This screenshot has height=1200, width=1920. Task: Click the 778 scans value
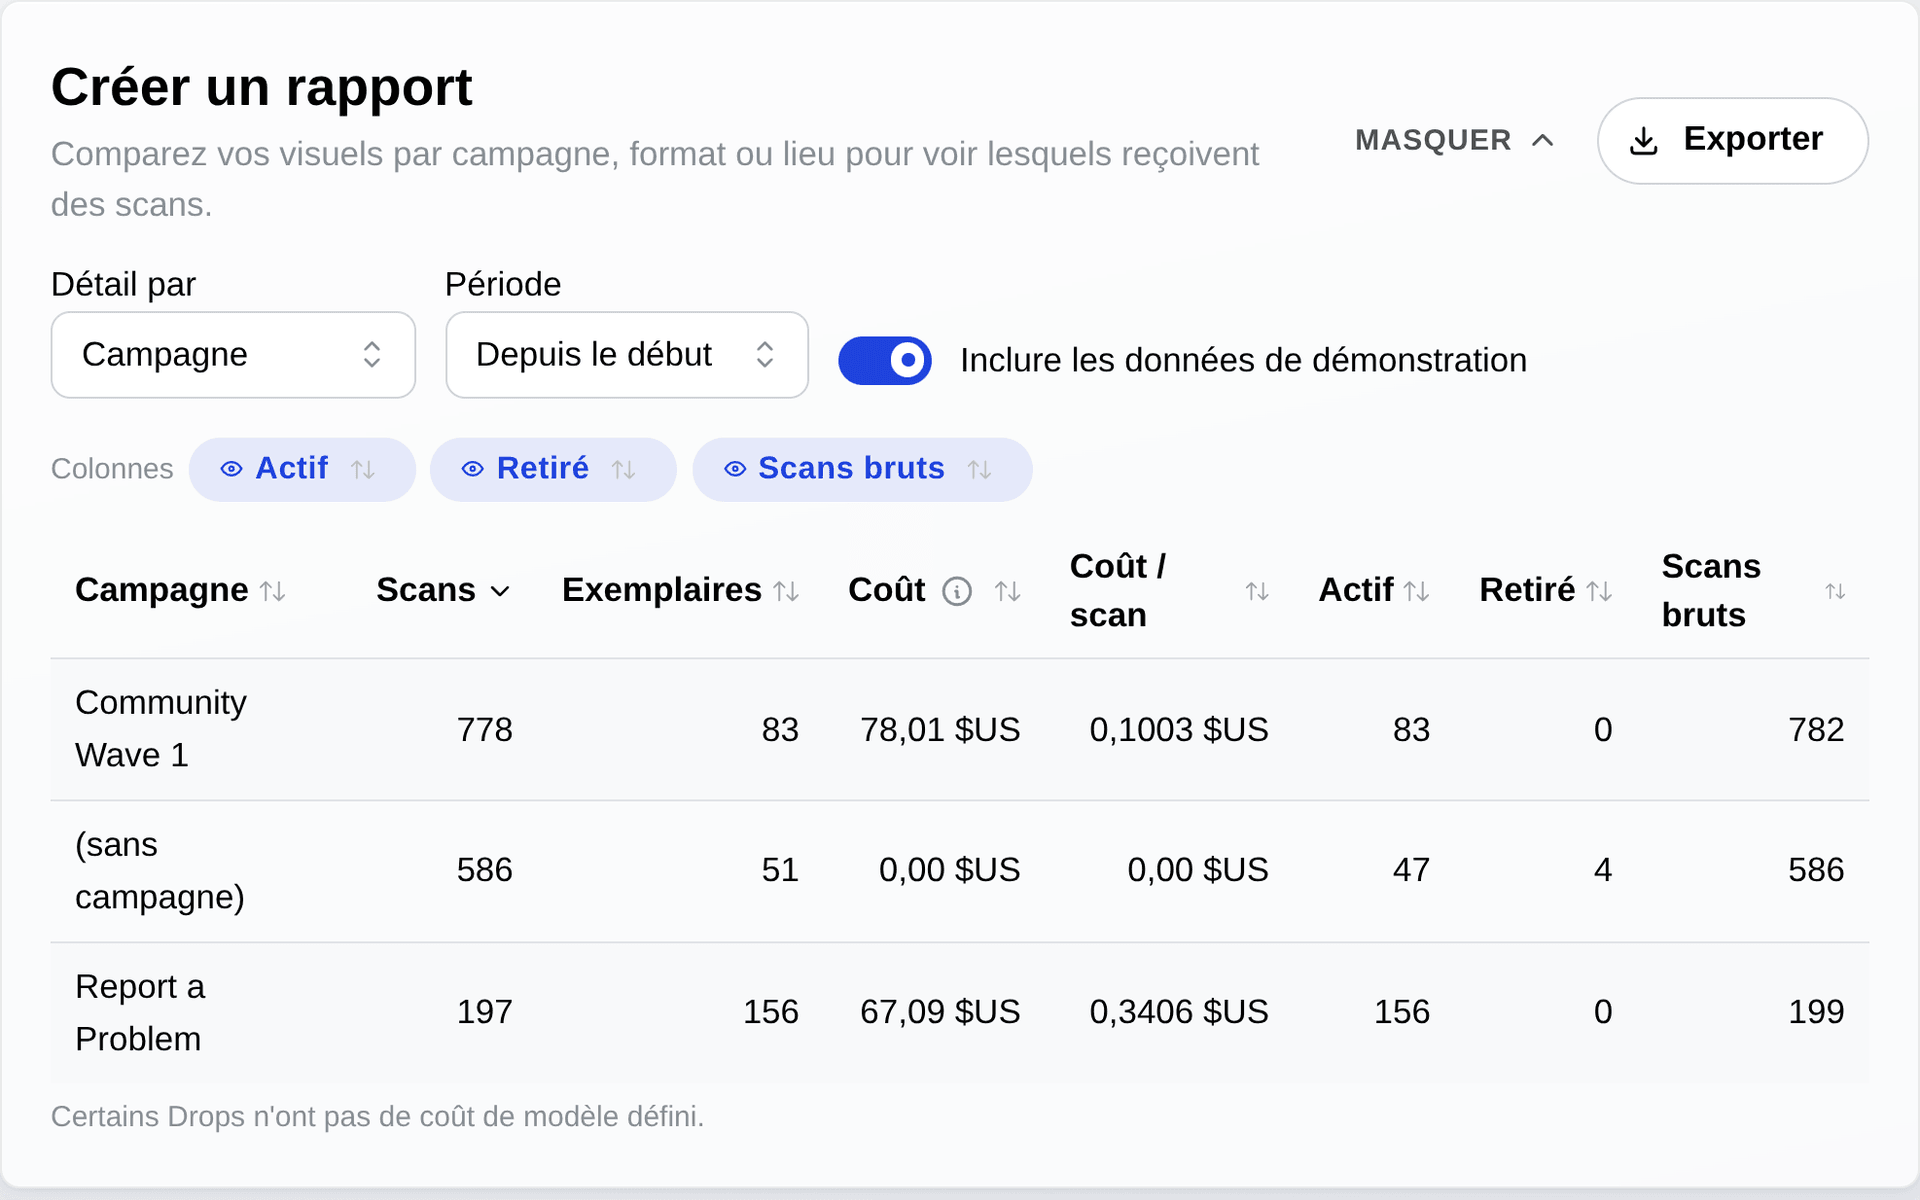coord(485,730)
